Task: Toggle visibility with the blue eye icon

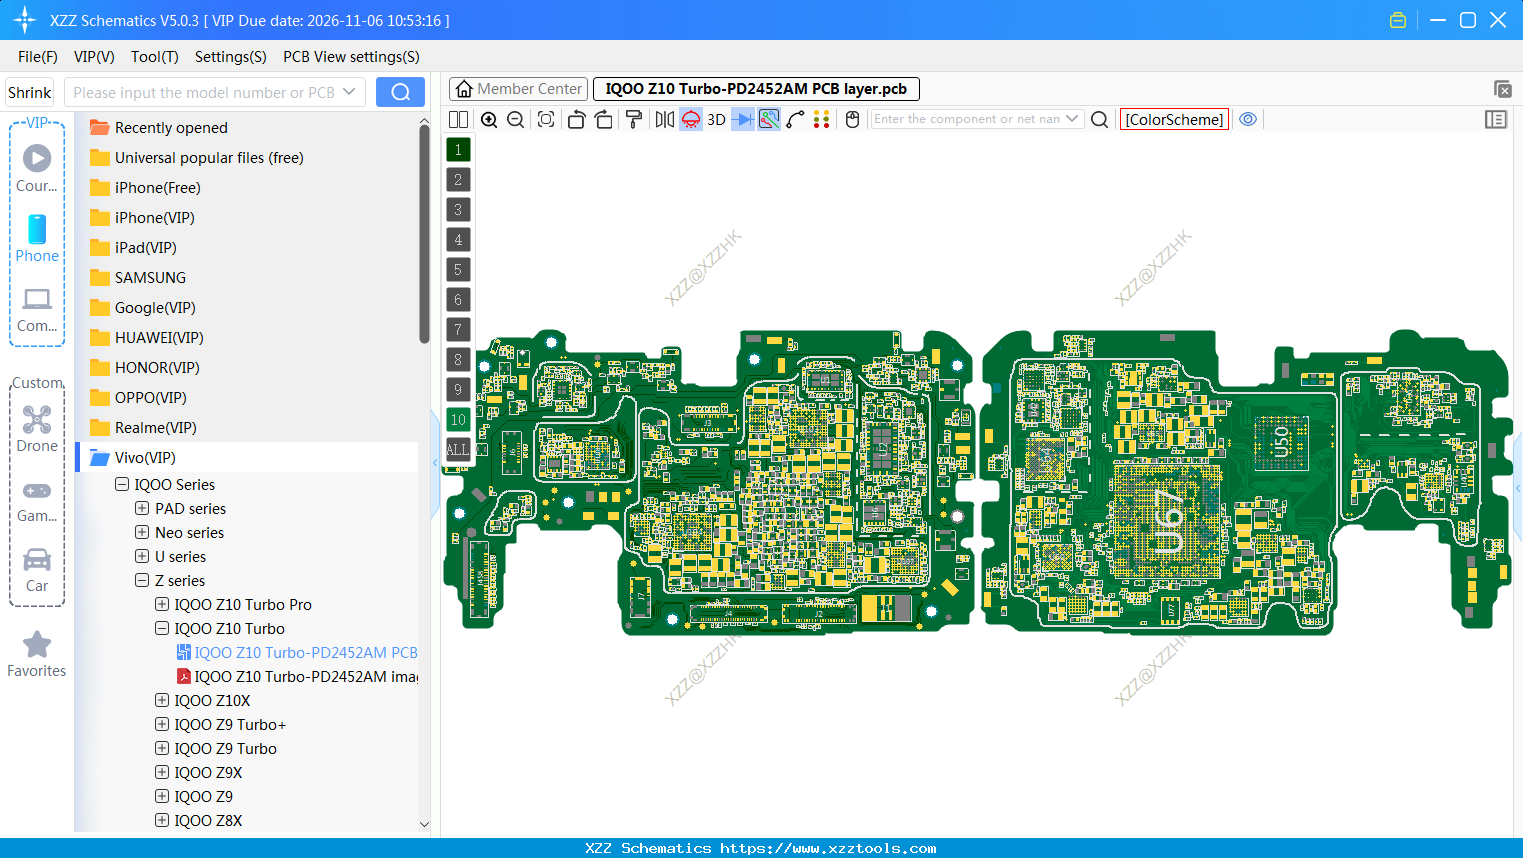Action: 1248,119
